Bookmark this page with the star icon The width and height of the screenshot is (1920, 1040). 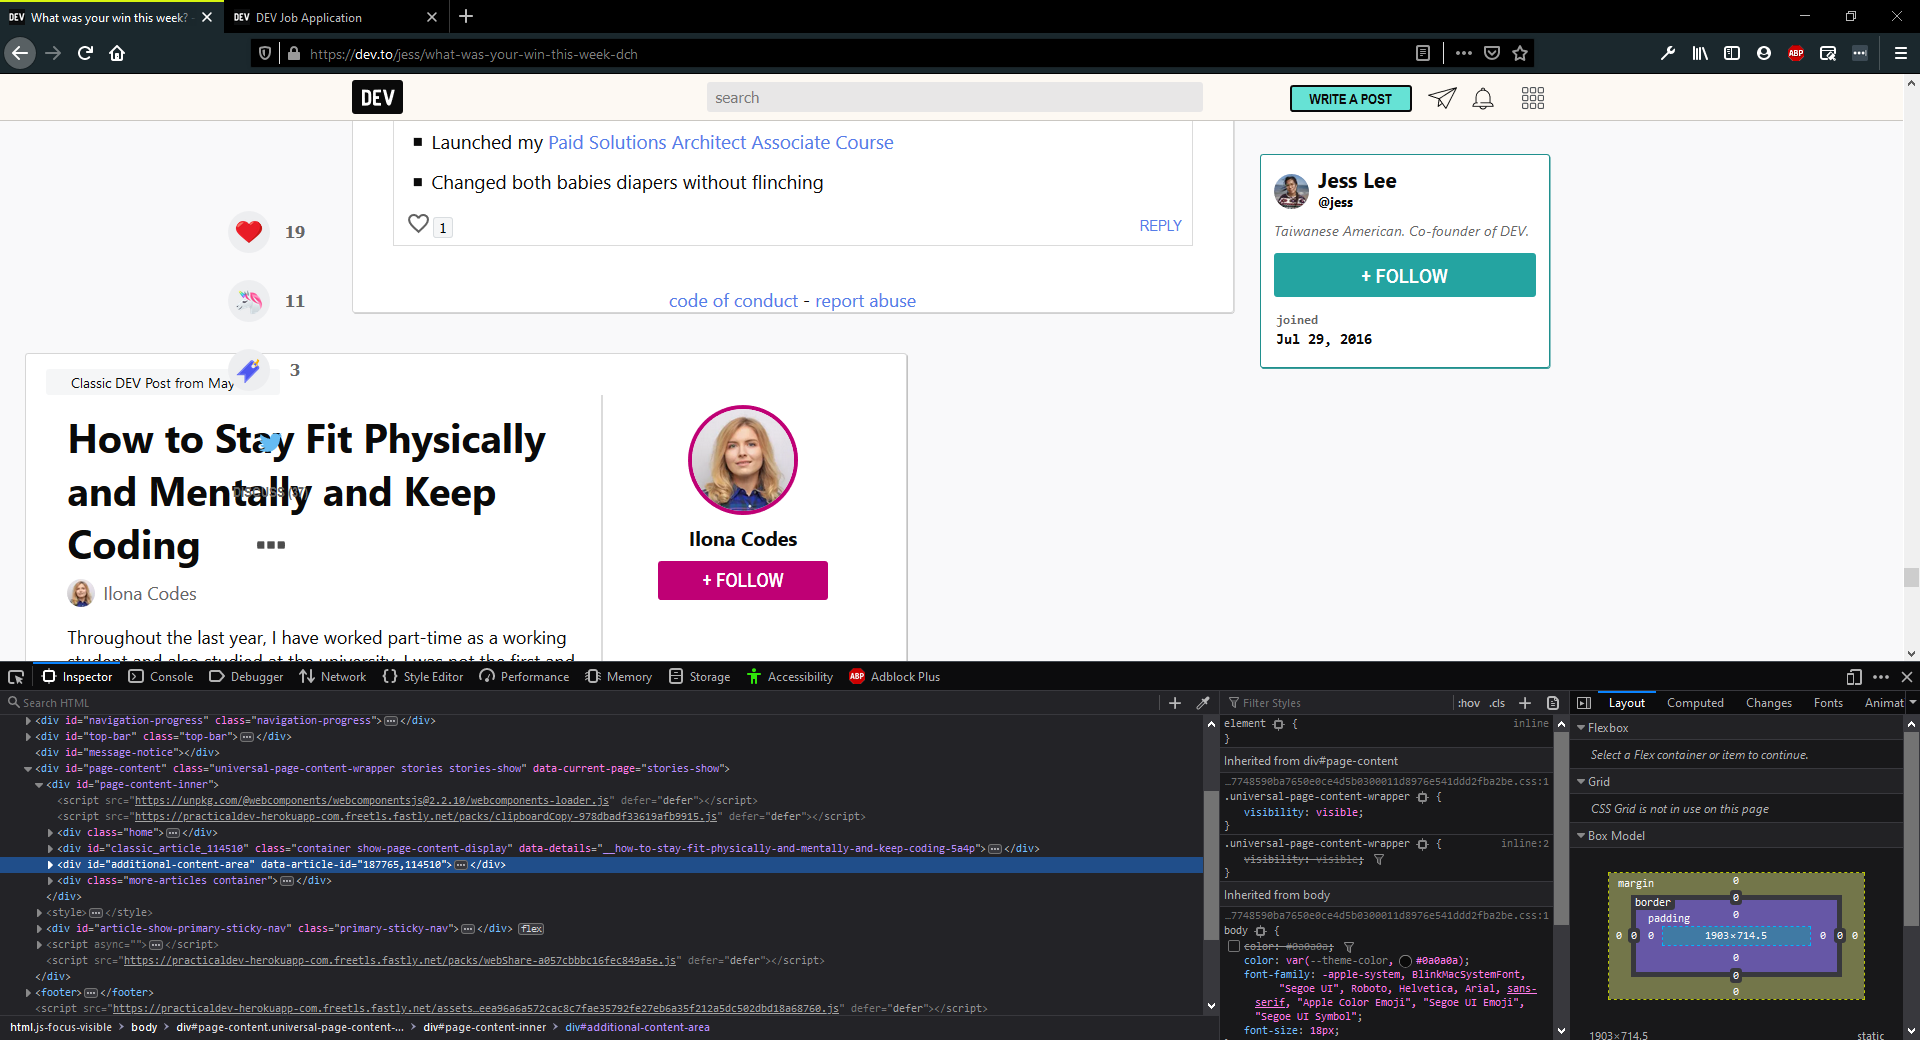tap(1520, 53)
